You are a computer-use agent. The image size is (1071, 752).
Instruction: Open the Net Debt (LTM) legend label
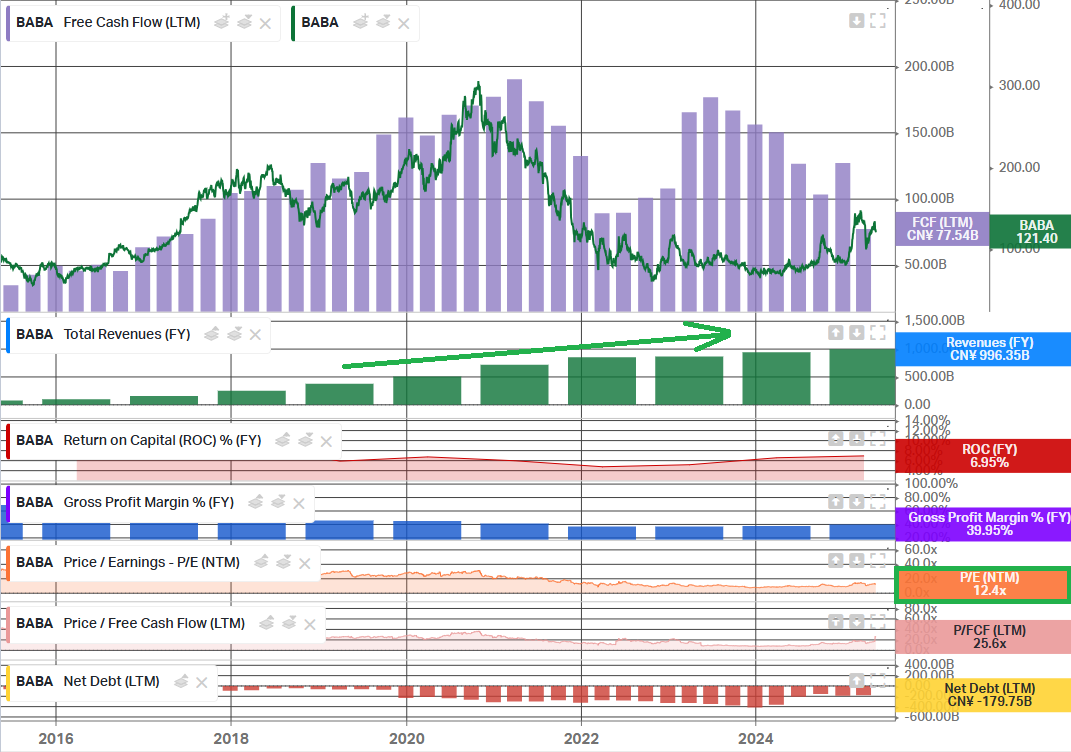pos(111,682)
